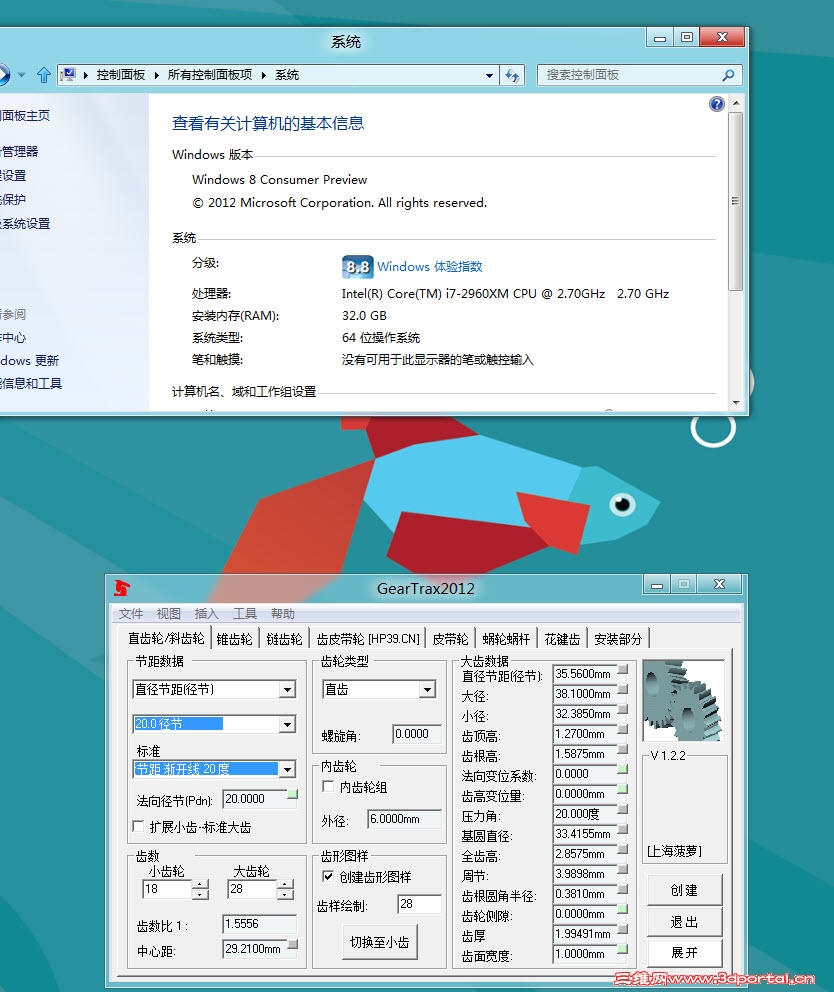Switch to 齿皮带轮 [HP39.CN] tab
This screenshot has height=992, width=834.
pyautogui.click(x=368, y=639)
